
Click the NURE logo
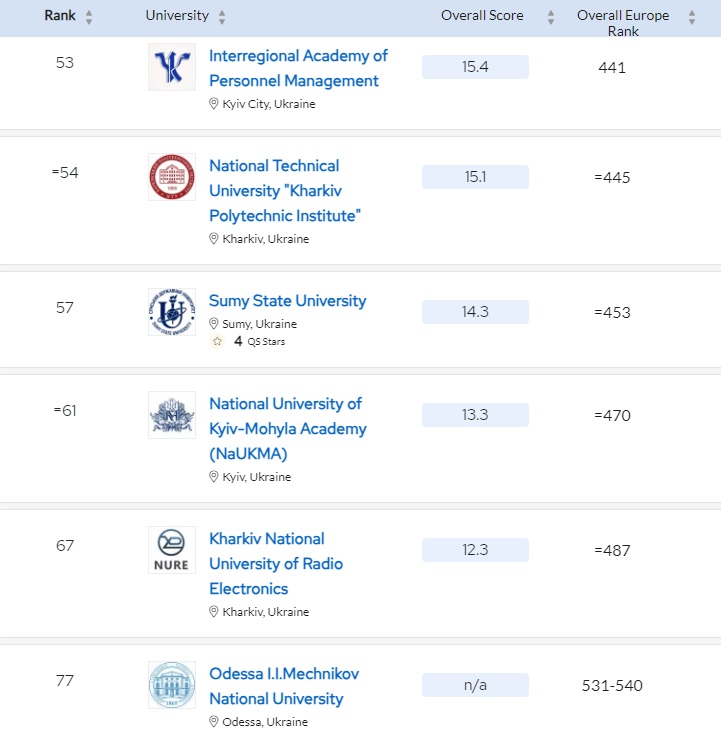tap(171, 550)
